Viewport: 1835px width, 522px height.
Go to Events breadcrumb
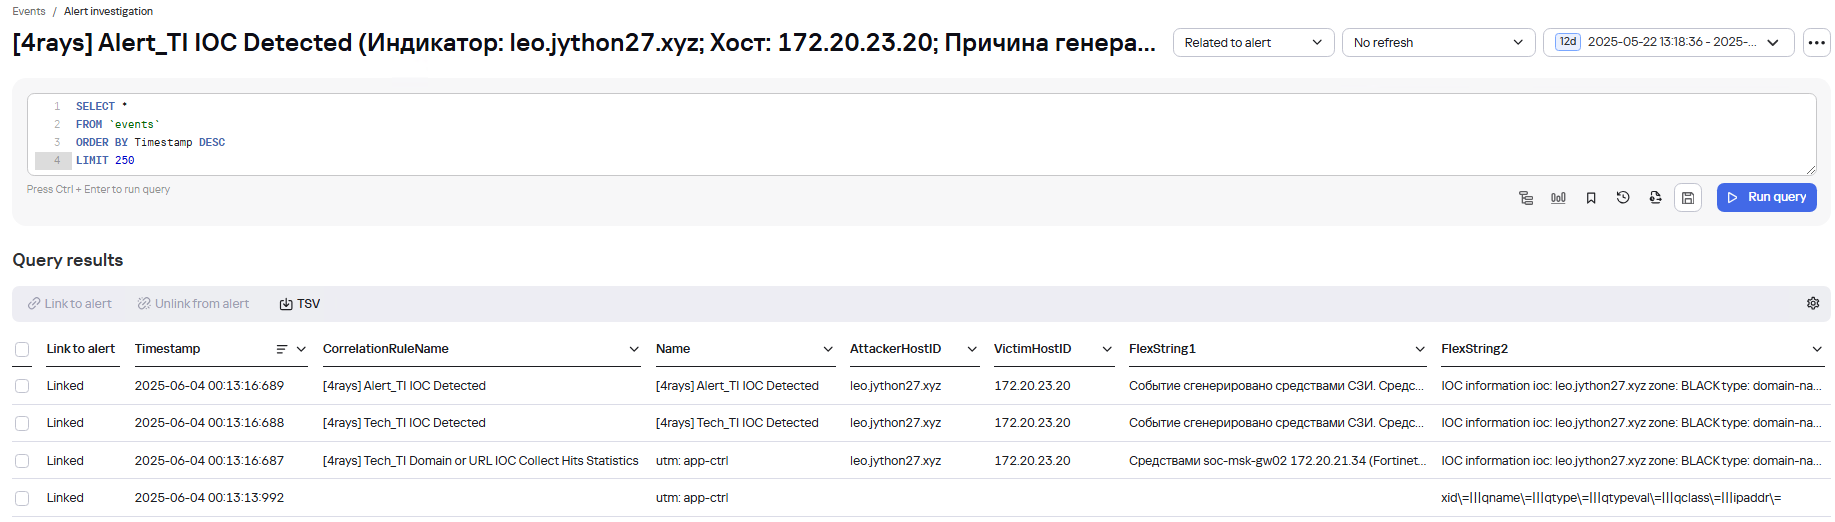pos(29,11)
